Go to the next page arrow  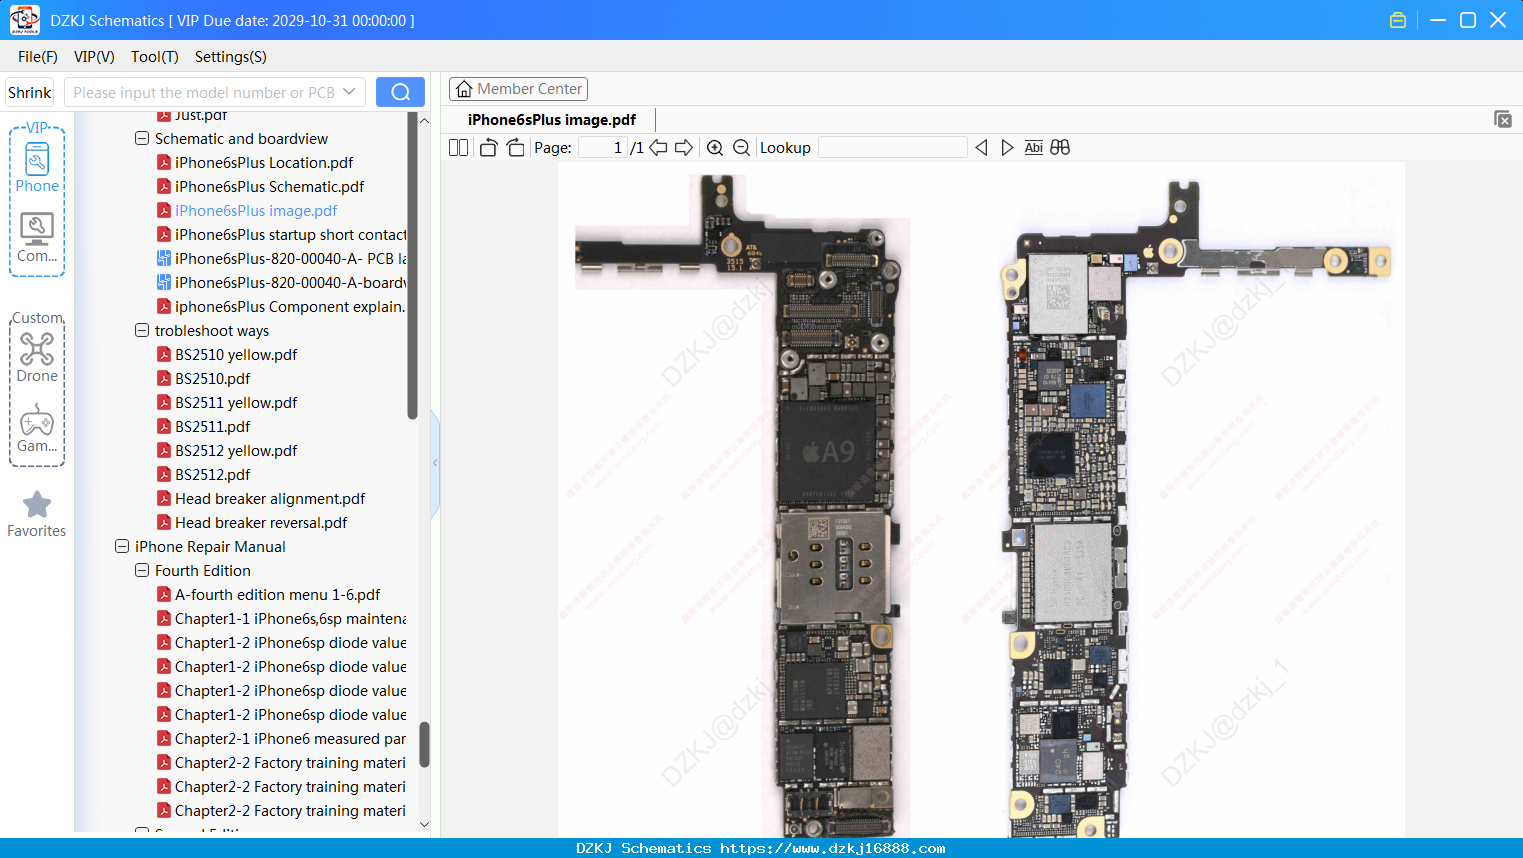684,148
